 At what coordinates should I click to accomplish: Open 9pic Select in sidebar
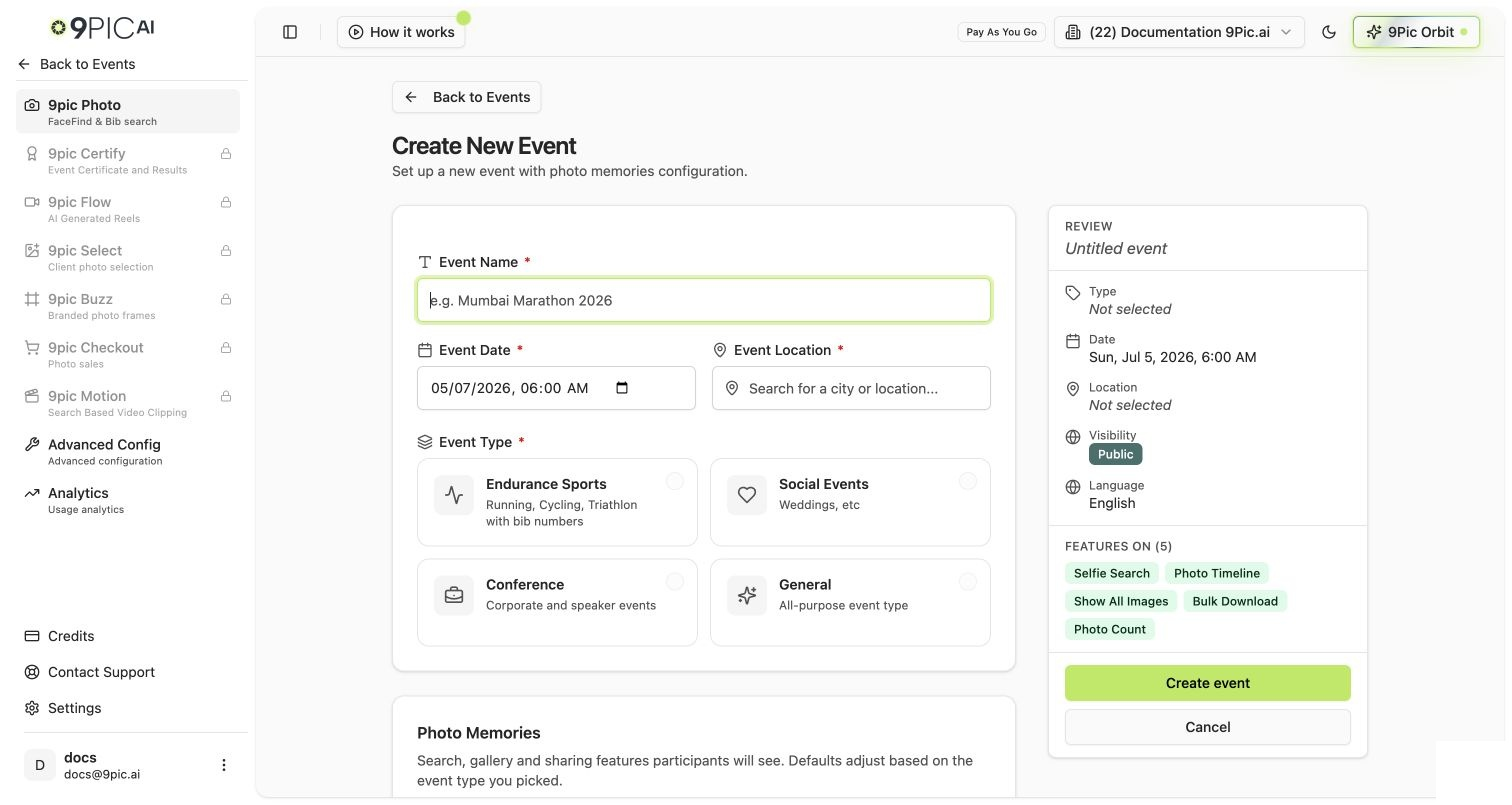pyautogui.click(x=128, y=257)
